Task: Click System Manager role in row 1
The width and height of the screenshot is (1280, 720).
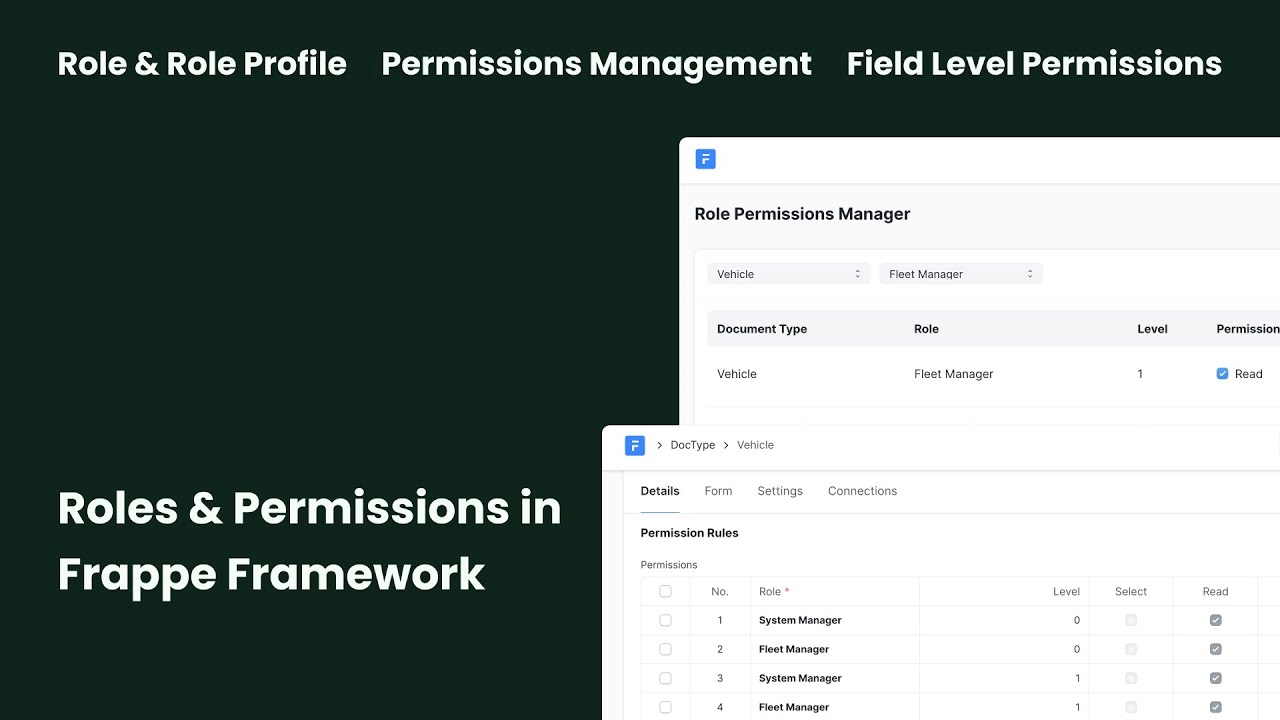Action: tap(800, 621)
